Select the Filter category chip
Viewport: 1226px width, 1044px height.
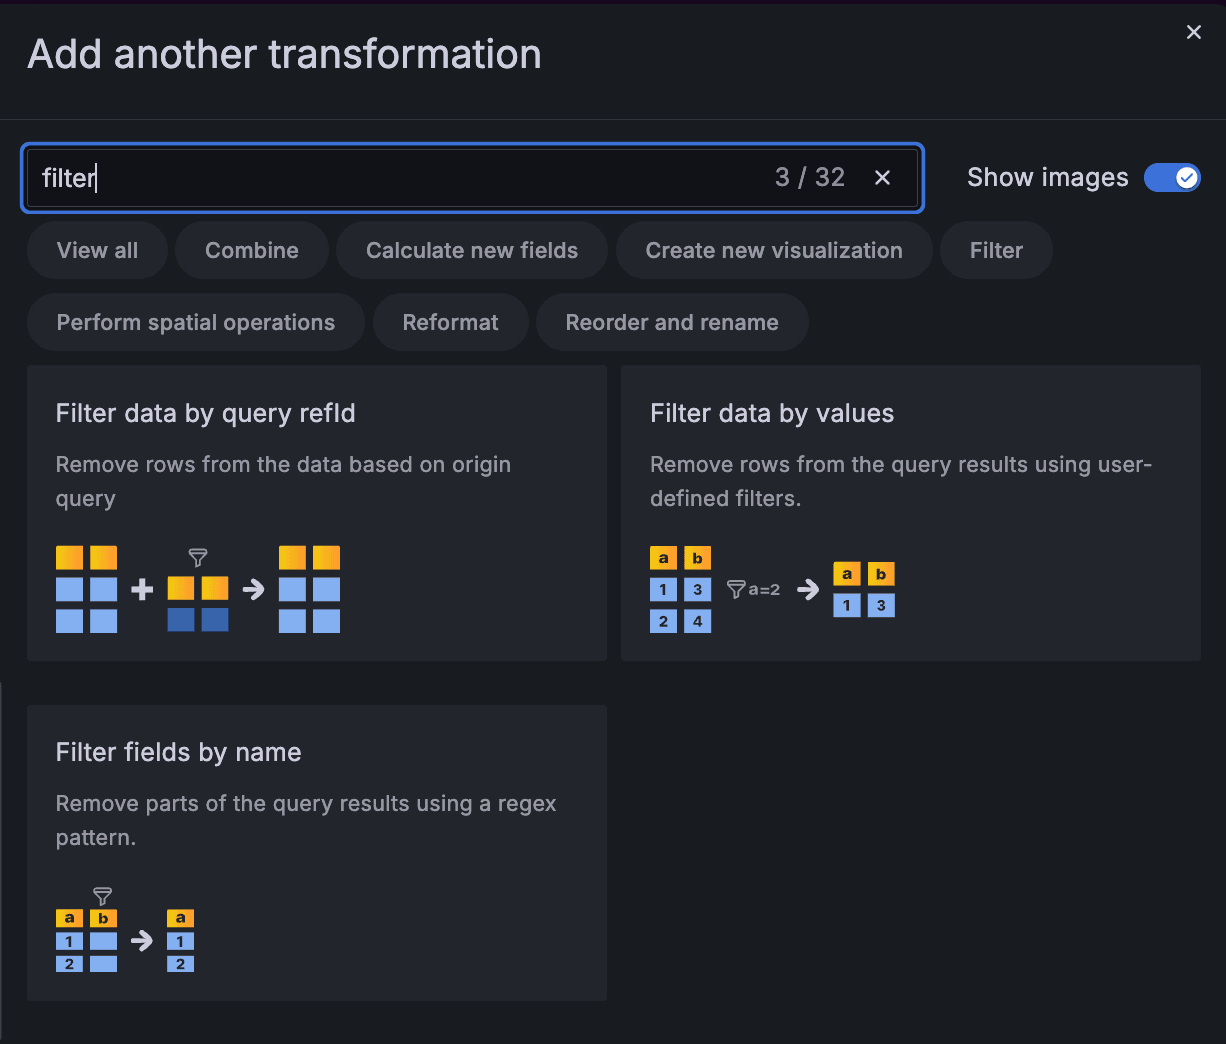click(996, 250)
